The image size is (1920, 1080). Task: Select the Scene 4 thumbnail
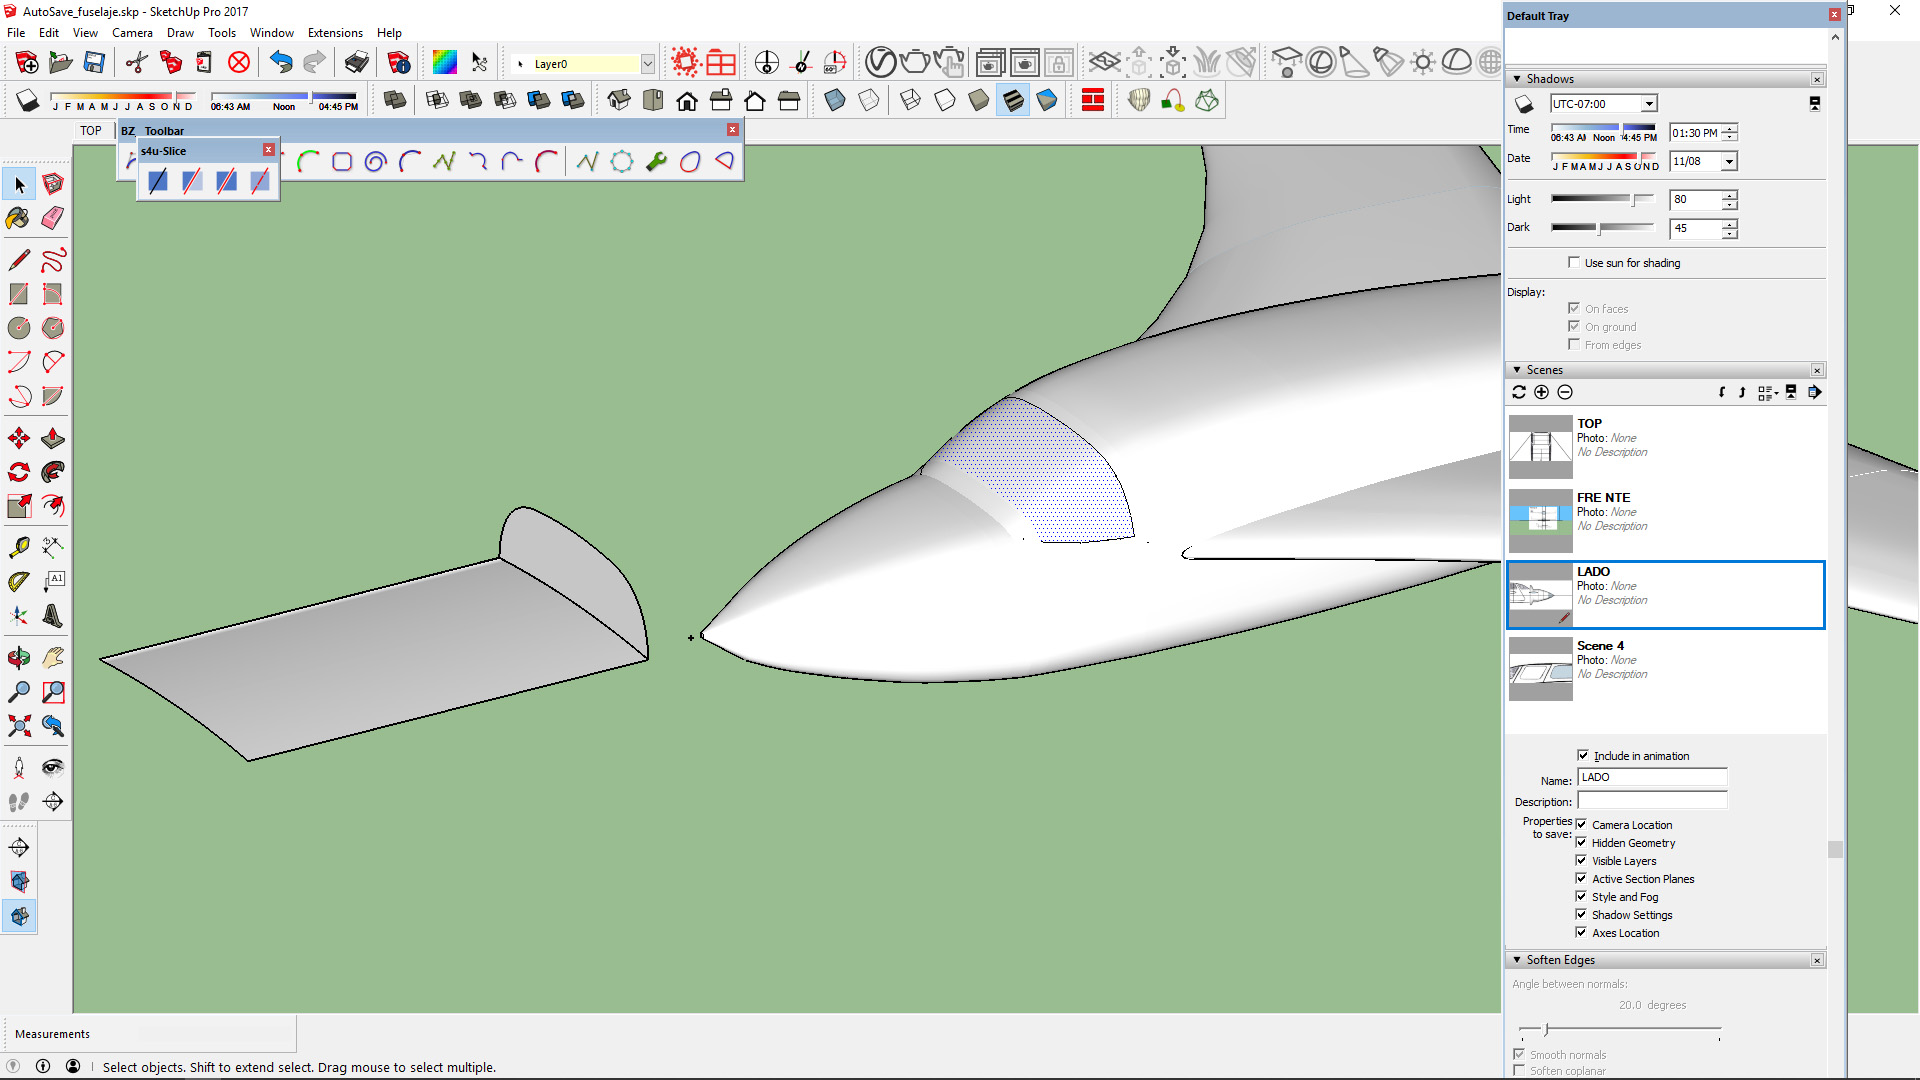point(1540,669)
